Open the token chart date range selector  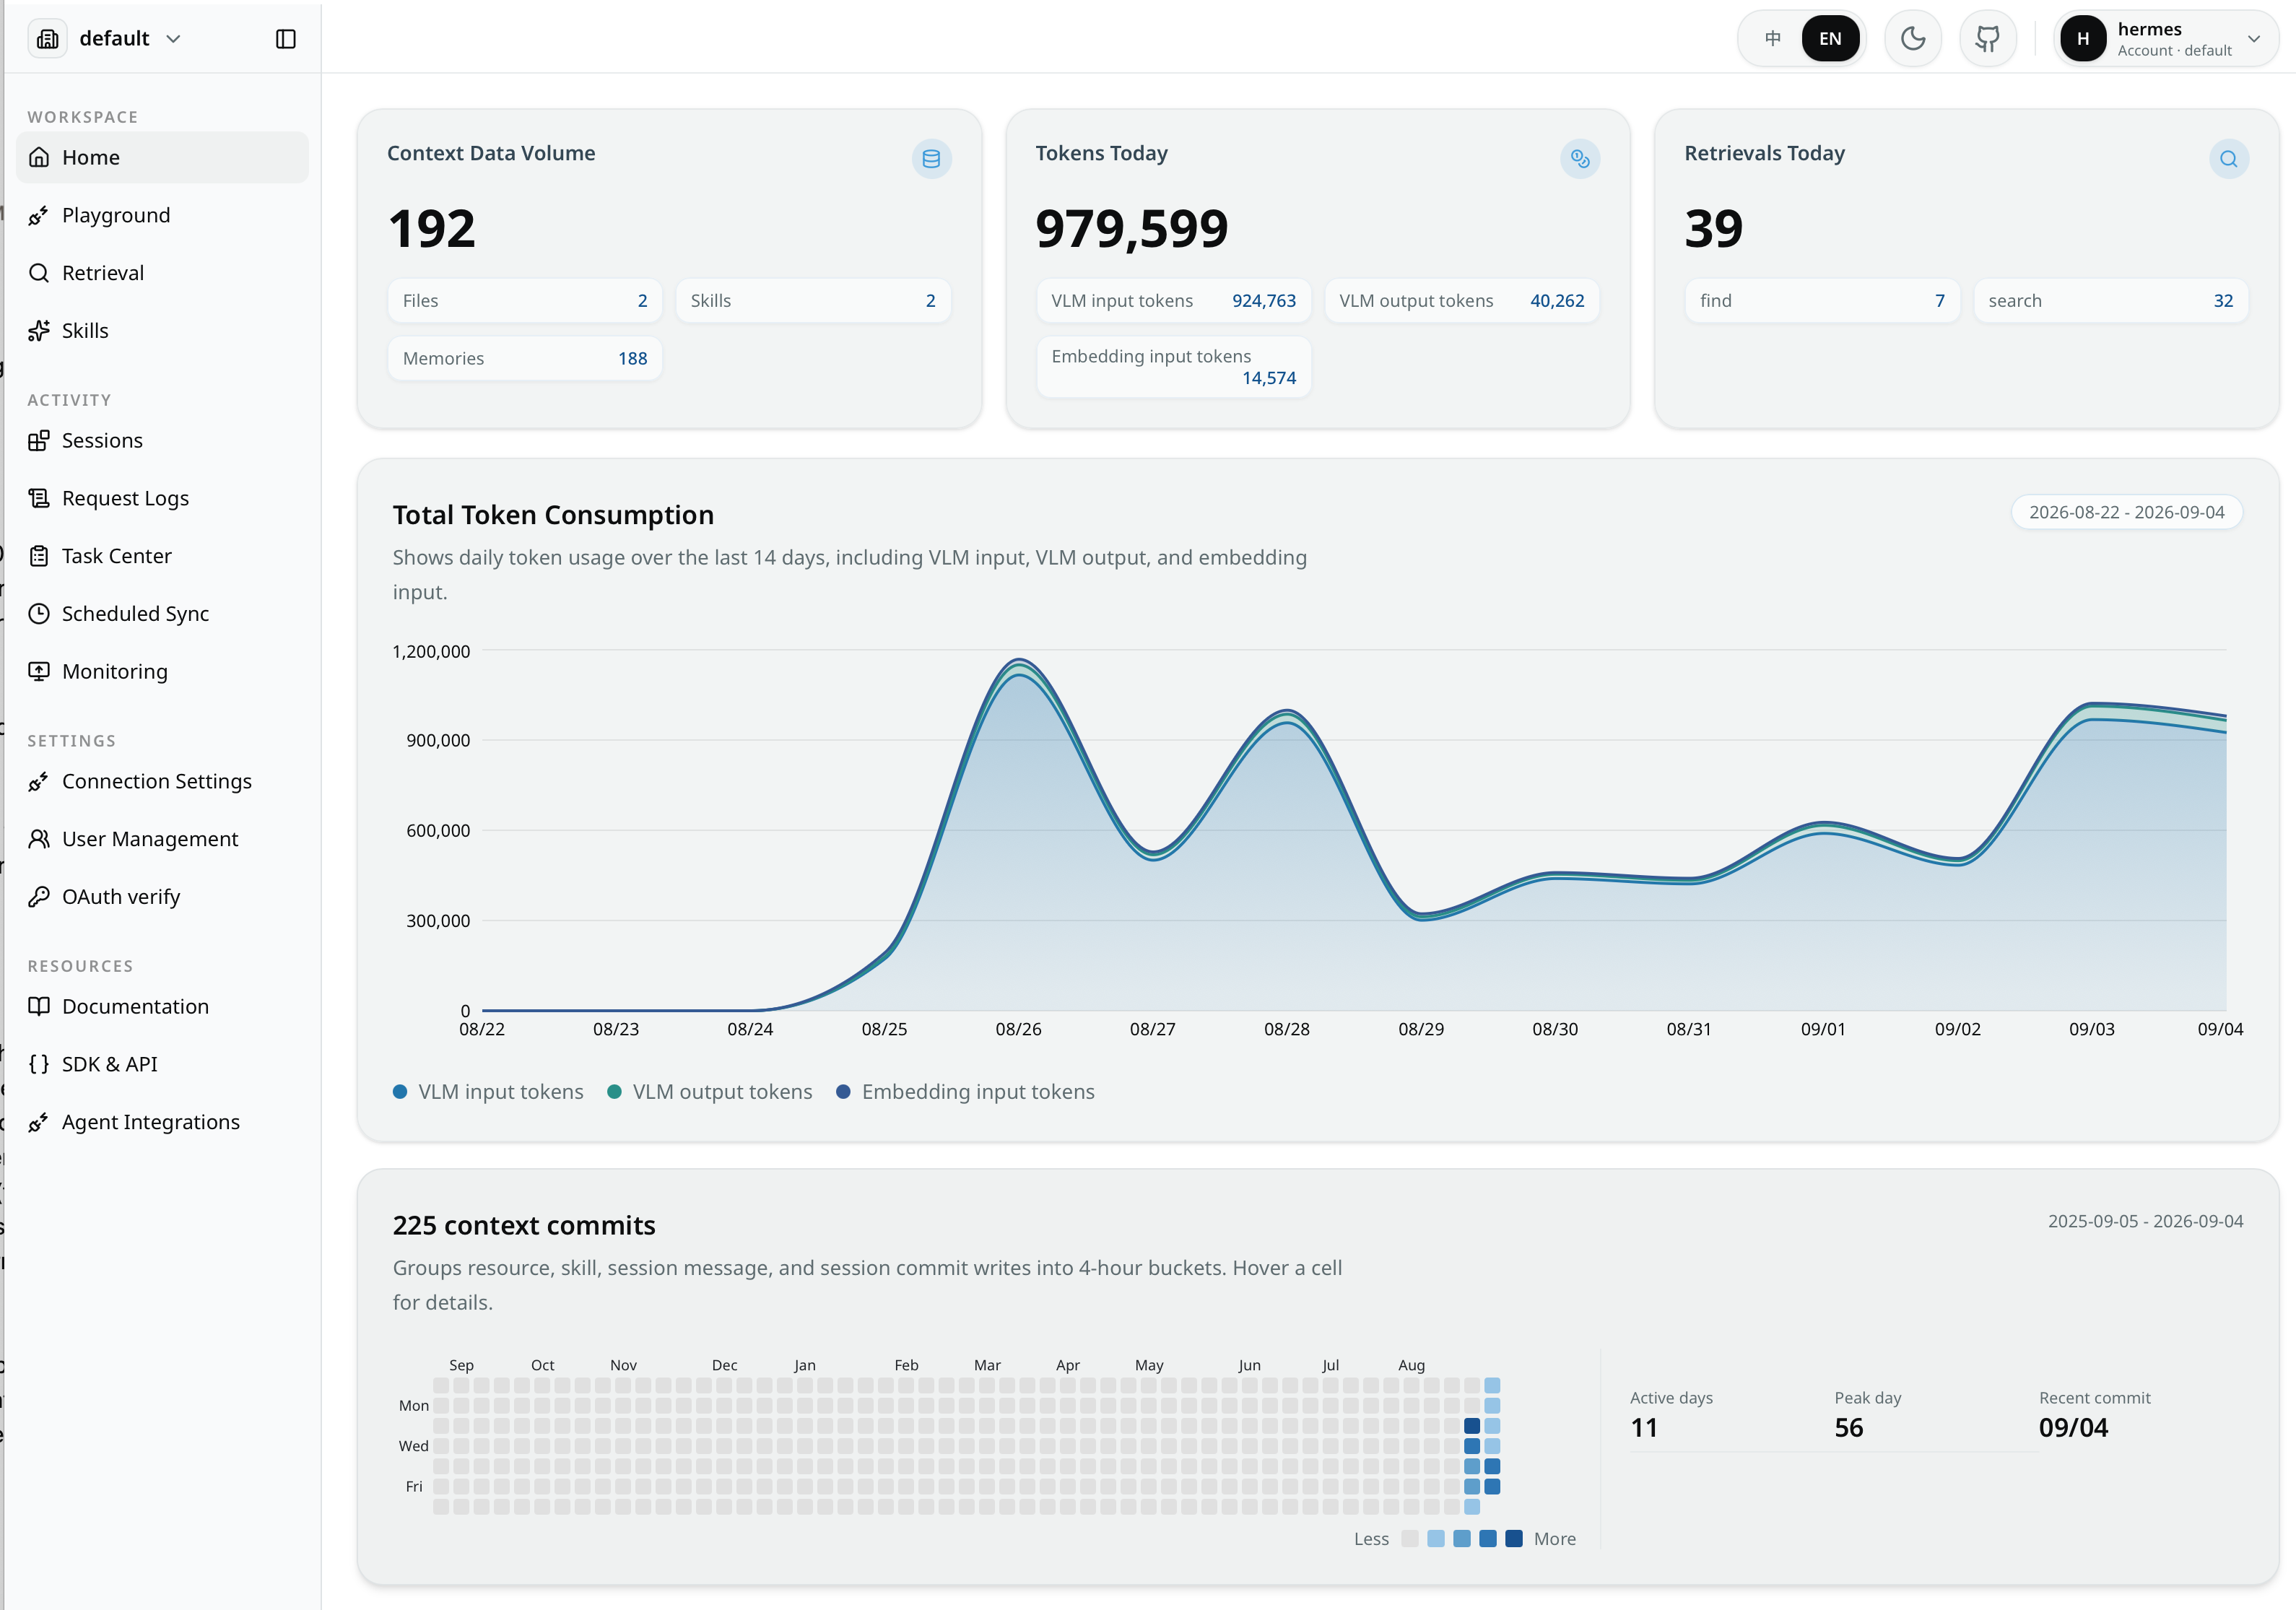[2126, 512]
